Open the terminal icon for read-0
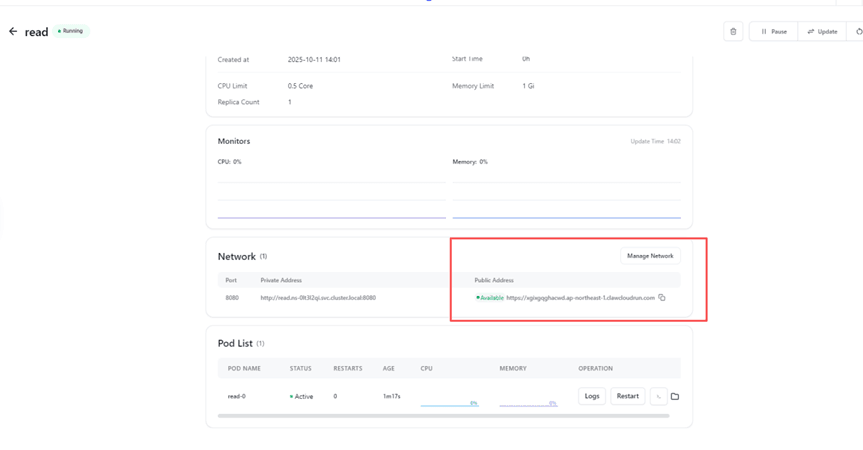The image size is (863, 450). point(658,397)
